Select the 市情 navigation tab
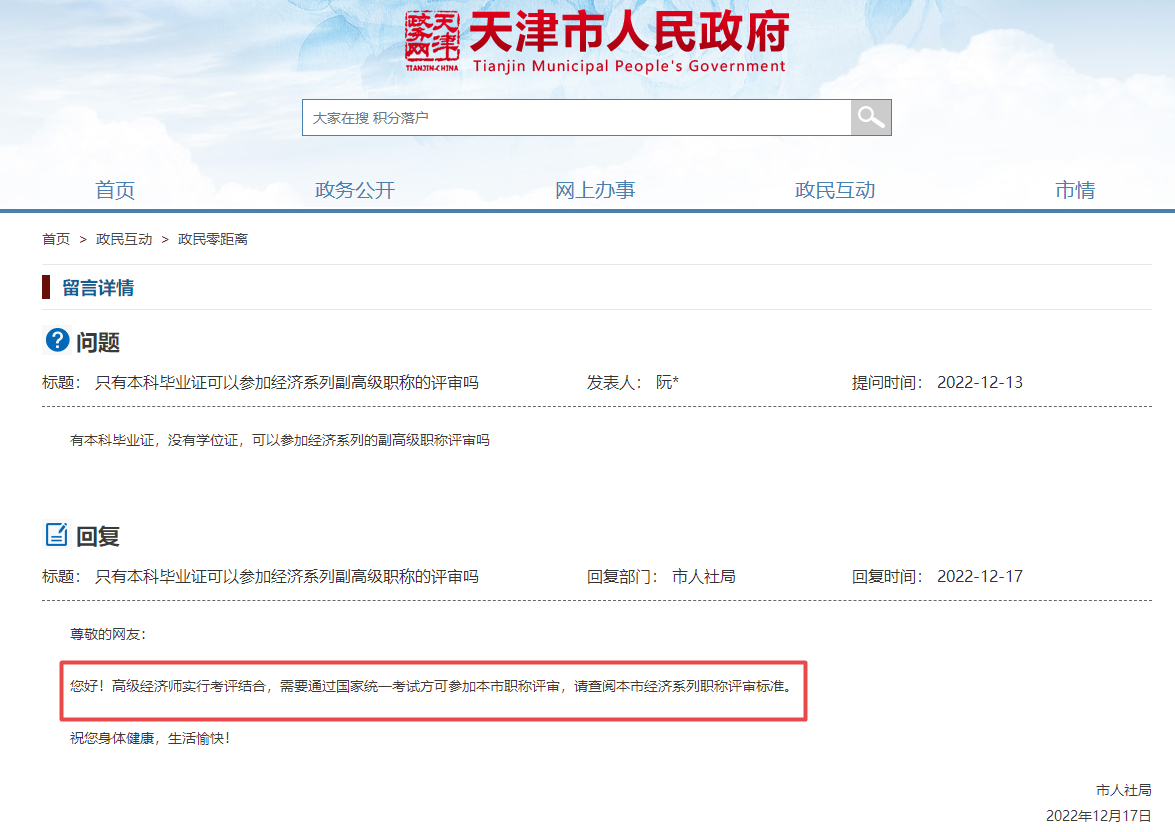The height and width of the screenshot is (832, 1175). (1075, 190)
